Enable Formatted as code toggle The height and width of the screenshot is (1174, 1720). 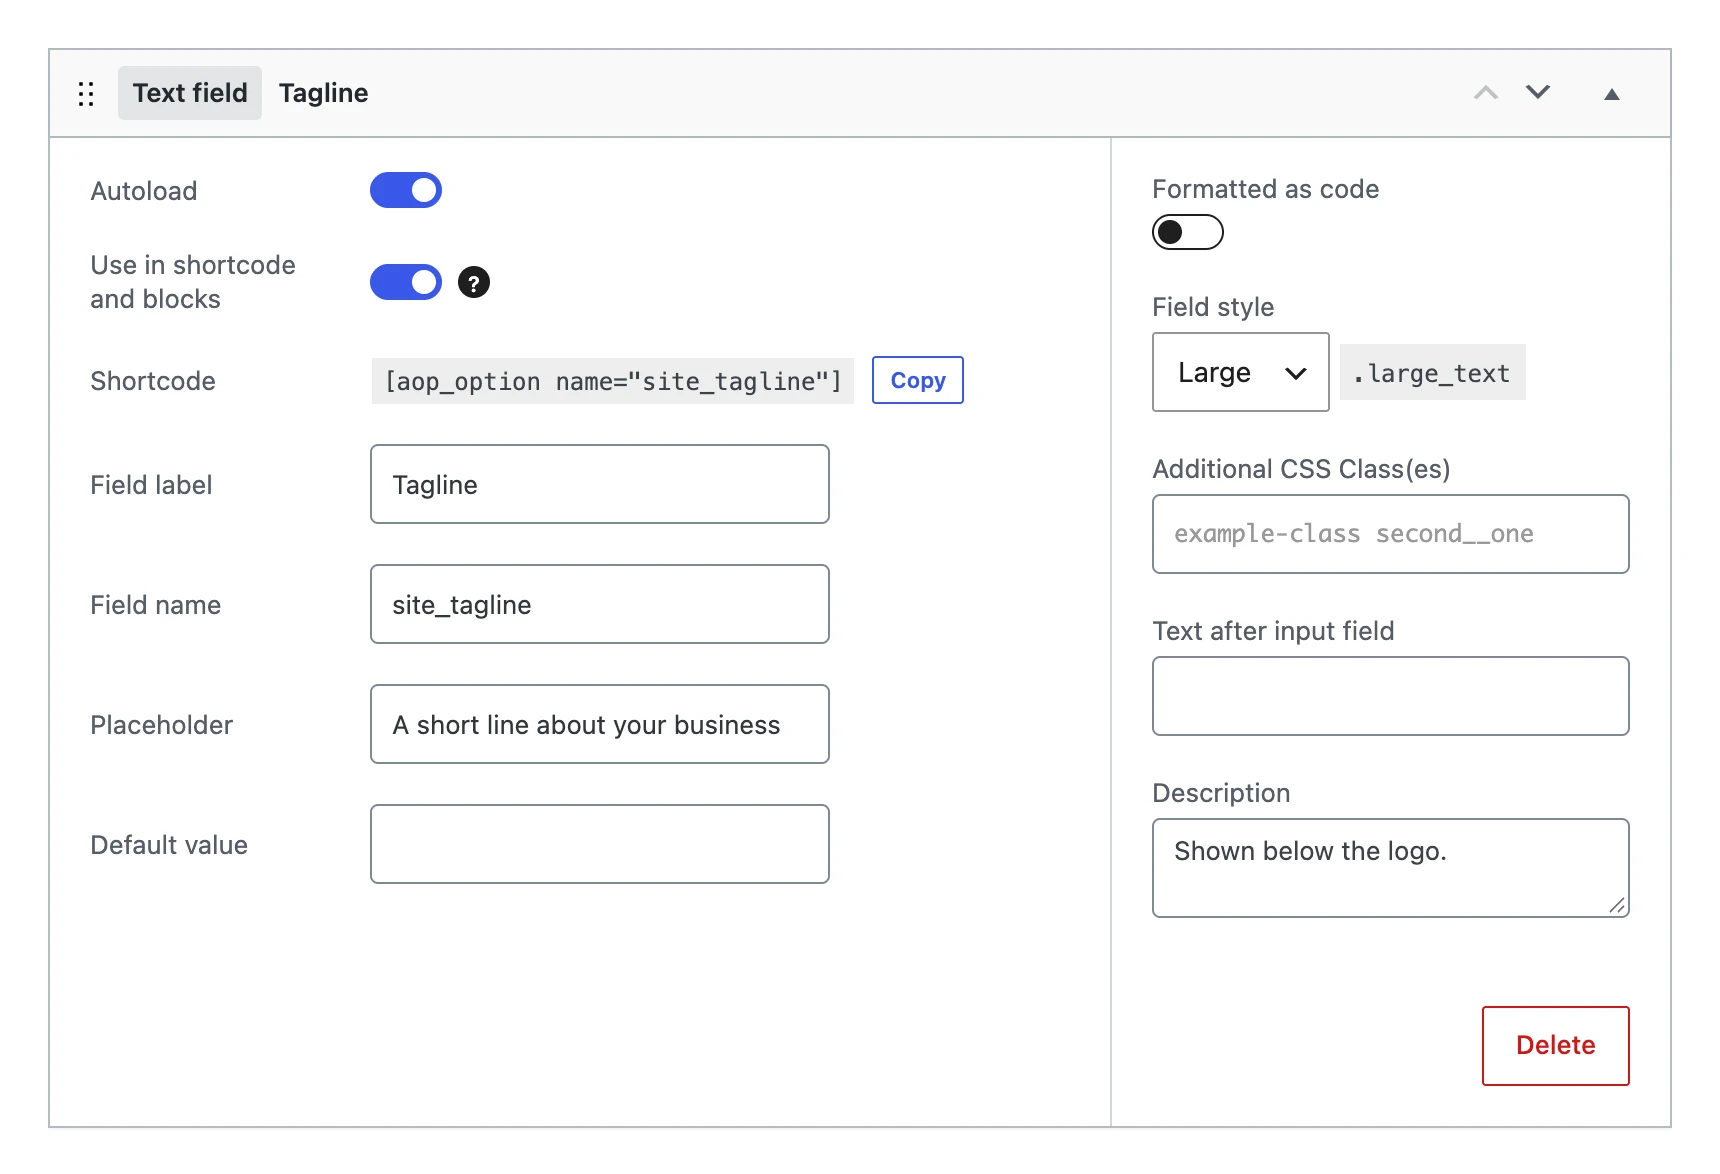click(x=1188, y=232)
